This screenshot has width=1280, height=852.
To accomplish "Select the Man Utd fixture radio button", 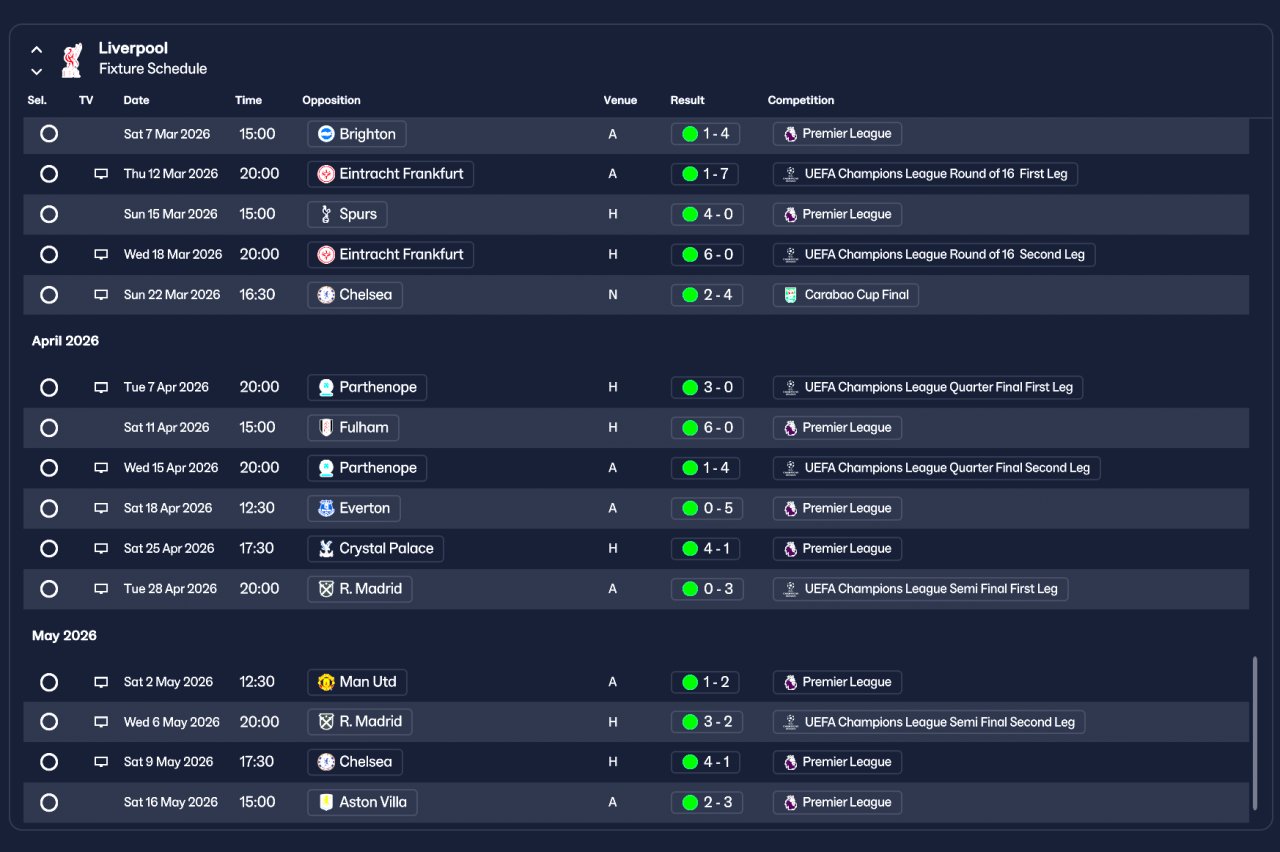I will [x=49, y=682].
